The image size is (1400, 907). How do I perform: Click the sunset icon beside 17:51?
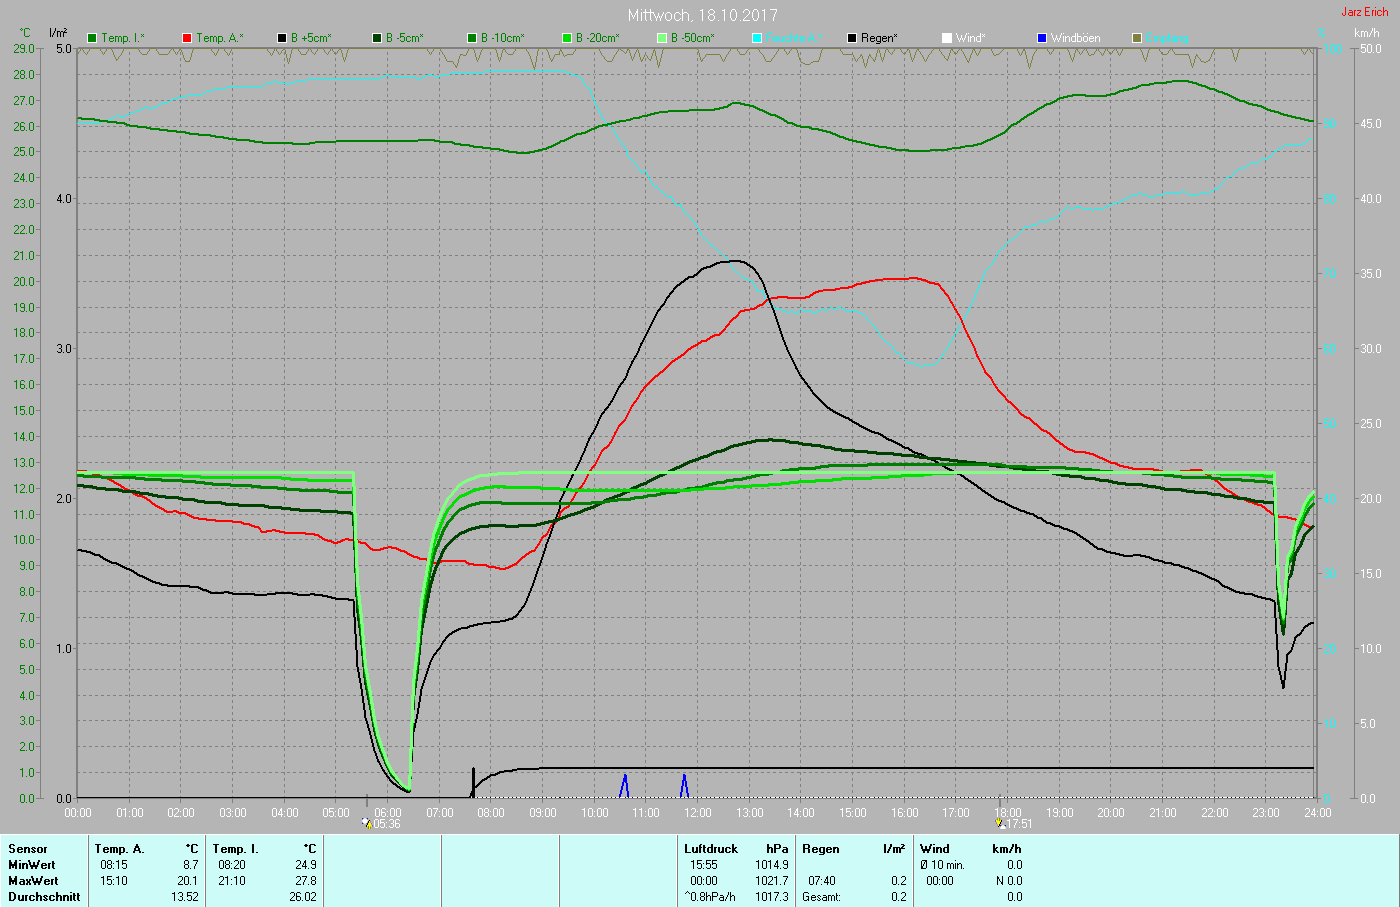coord(1000,823)
